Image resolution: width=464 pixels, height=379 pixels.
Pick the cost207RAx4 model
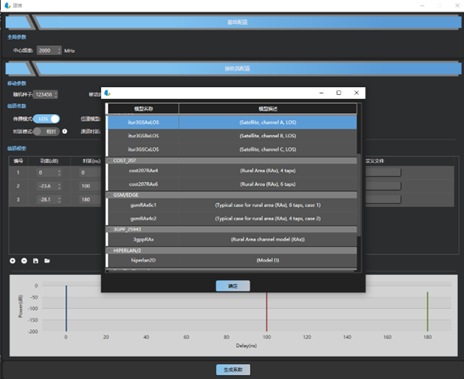click(x=143, y=171)
